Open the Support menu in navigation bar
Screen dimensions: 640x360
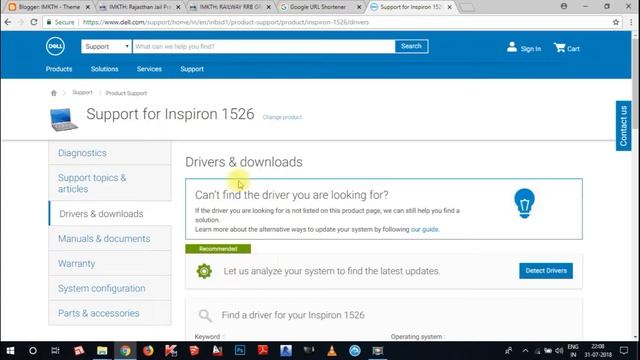coord(192,69)
